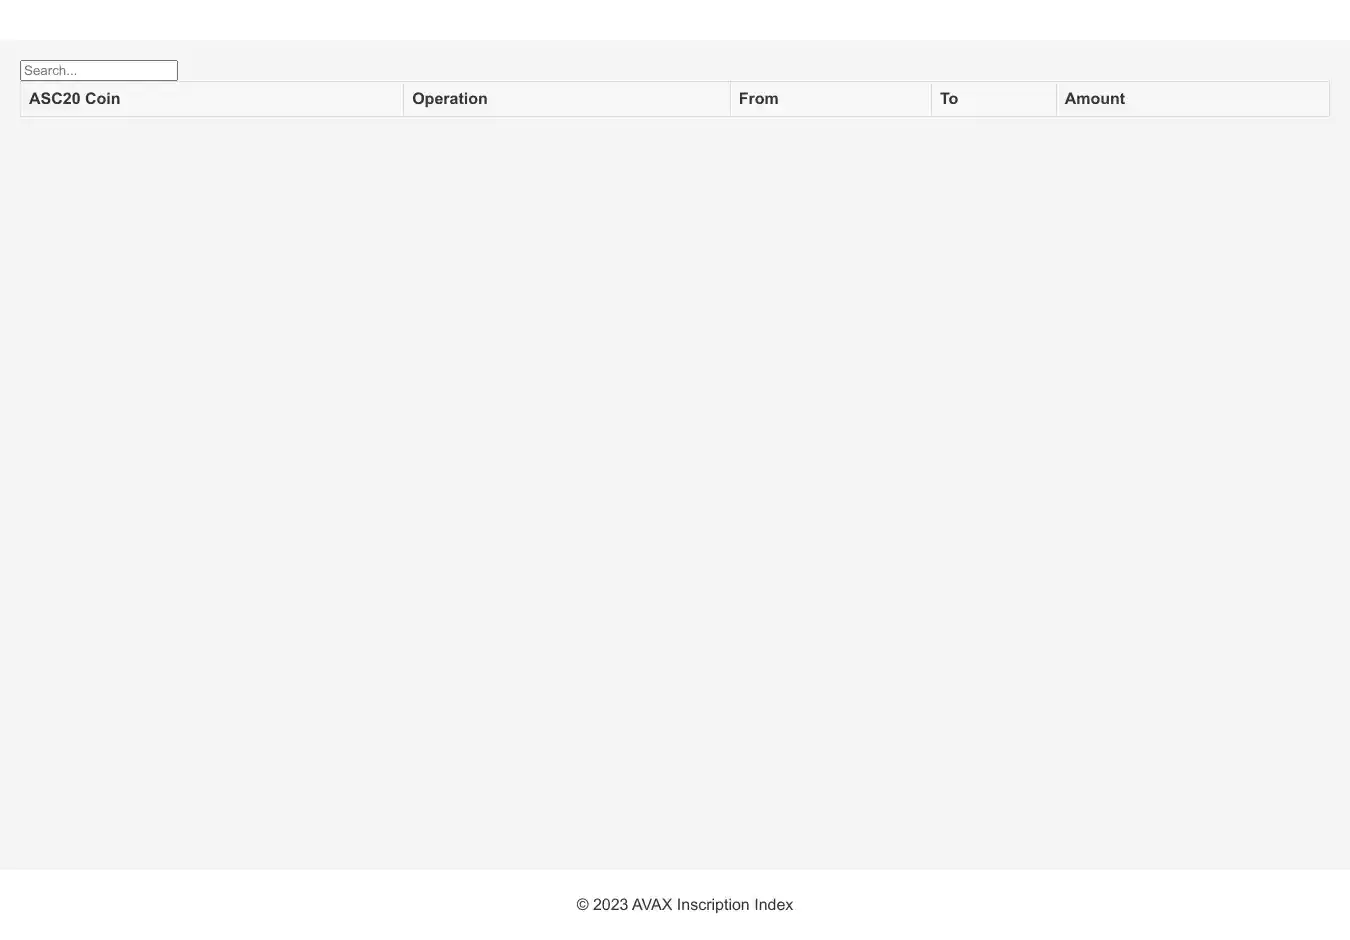This screenshot has height=940, width=1350.
Task: Click the 2023 AVAX Inscription Index footer text
Action: pos(684,904)
